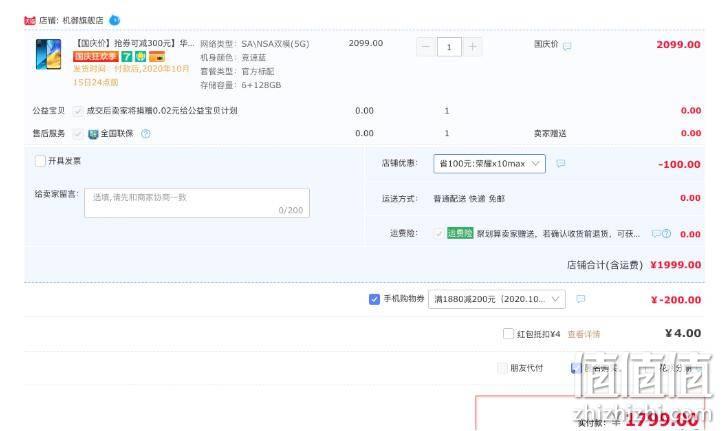Open the 查看详情 link
The height and width of the screenshot is (431, 722).
pos(583,334)
